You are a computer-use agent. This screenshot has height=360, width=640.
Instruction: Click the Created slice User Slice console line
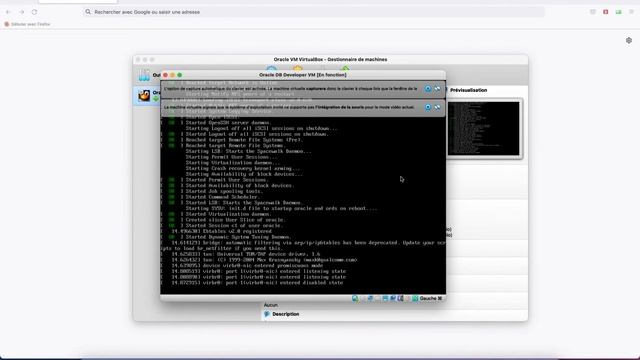click(x=236, y=220)
